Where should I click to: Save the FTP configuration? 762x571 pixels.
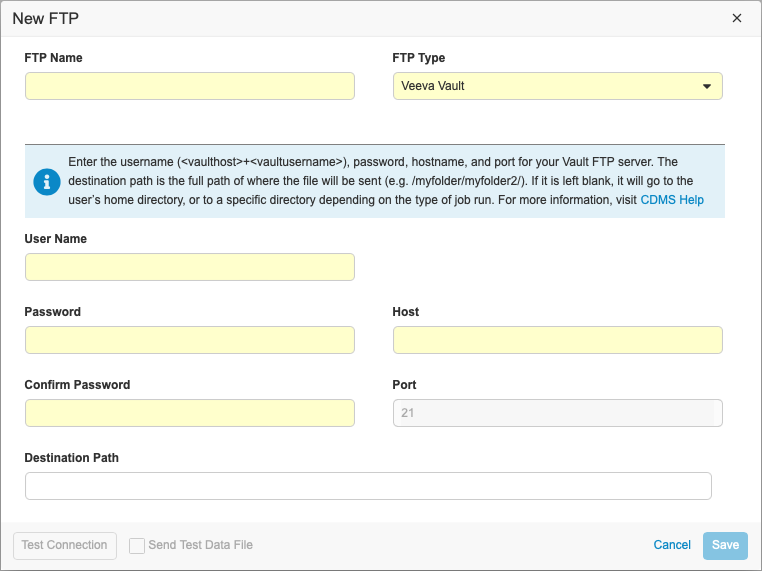coord(725,545)
